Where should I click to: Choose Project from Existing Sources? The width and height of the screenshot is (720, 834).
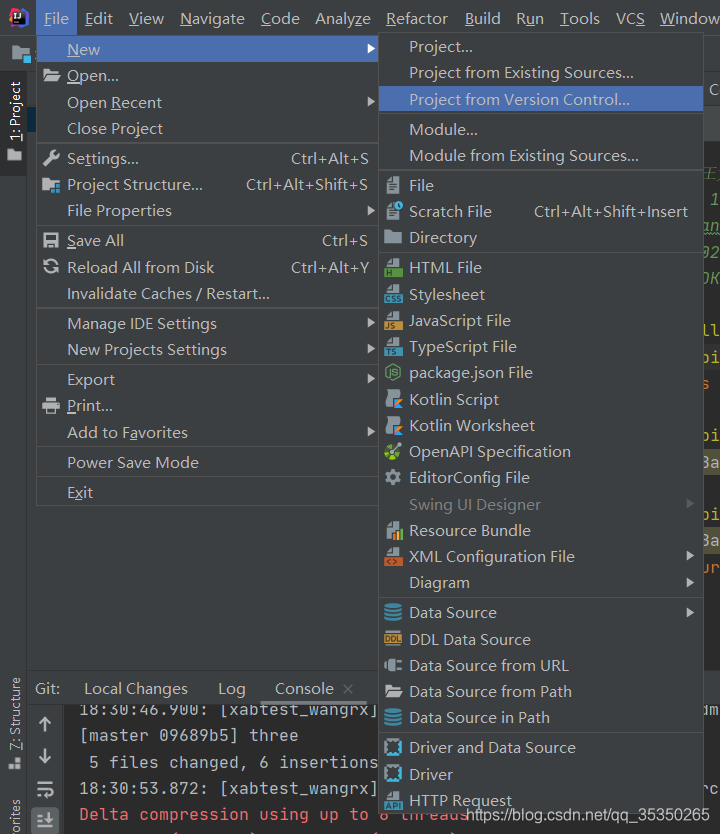tap(541, 73)
